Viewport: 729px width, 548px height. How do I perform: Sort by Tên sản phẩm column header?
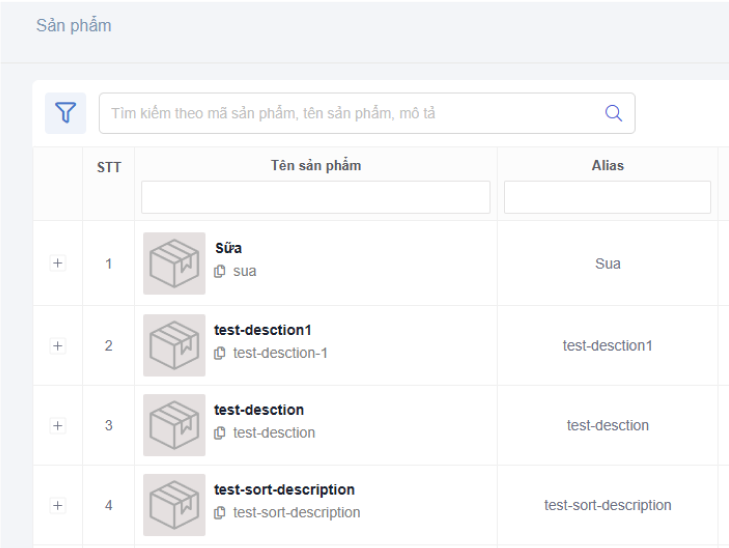click(315, 166)
